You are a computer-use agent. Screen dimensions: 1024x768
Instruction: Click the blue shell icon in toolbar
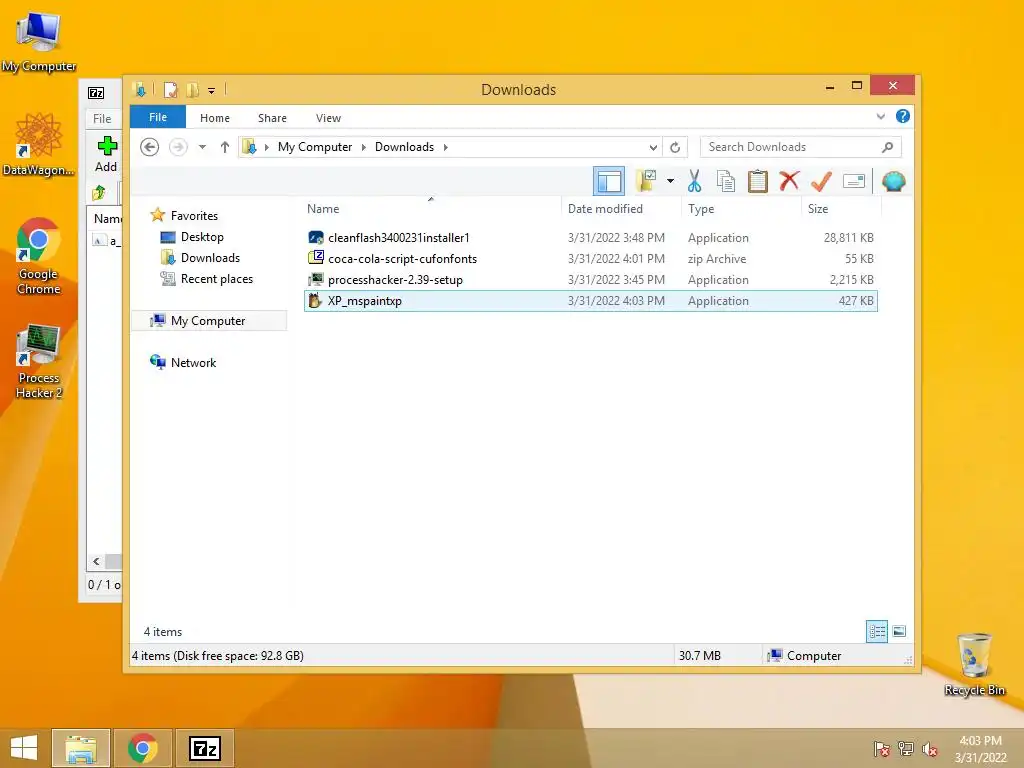pos(893,181)
